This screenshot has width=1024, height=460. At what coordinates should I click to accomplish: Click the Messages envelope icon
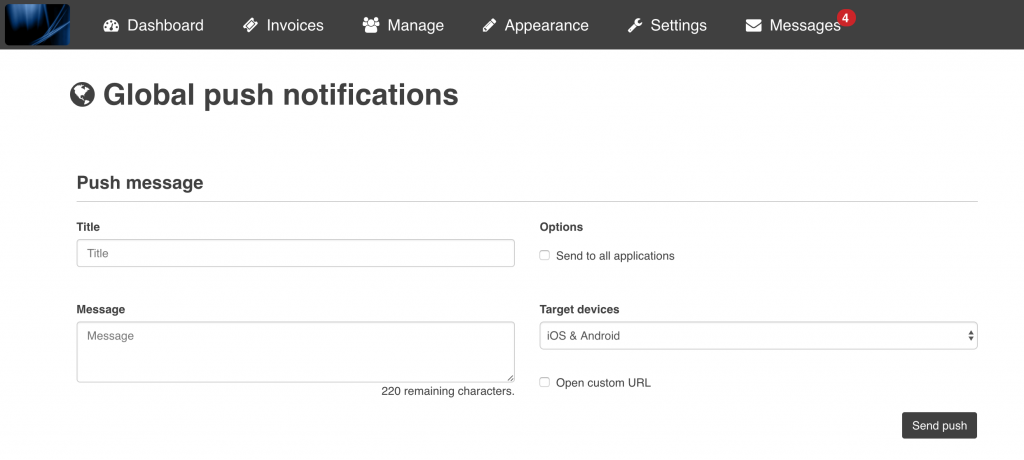754,26
